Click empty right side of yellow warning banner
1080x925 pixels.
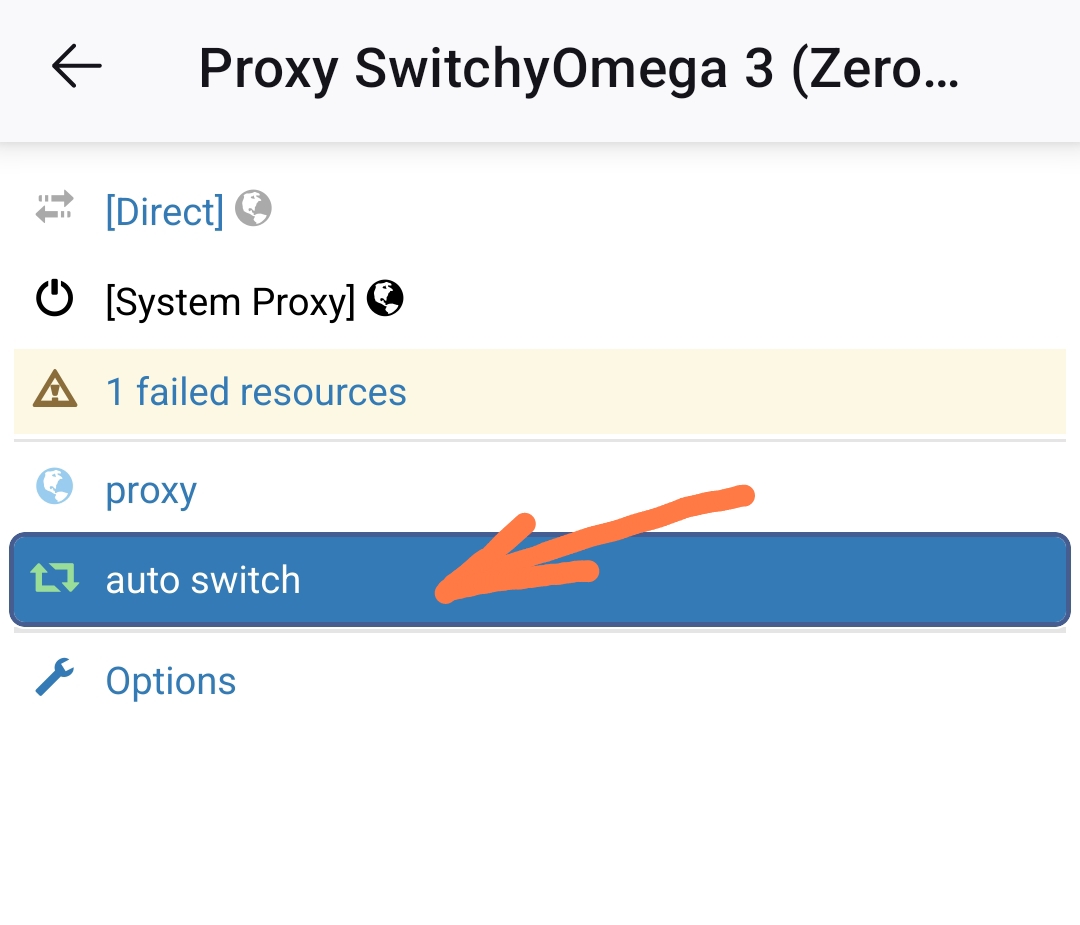[x=800, y=392]
